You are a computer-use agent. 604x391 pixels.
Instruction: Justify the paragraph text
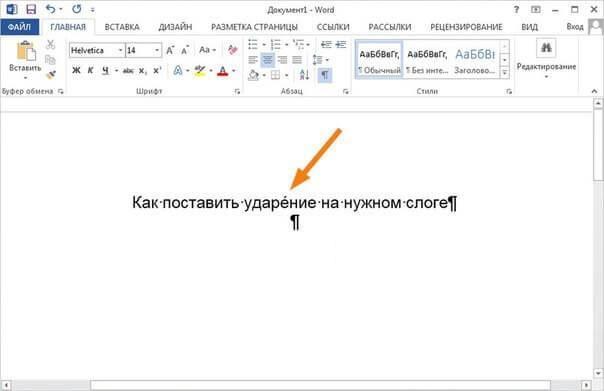[297, 60]
